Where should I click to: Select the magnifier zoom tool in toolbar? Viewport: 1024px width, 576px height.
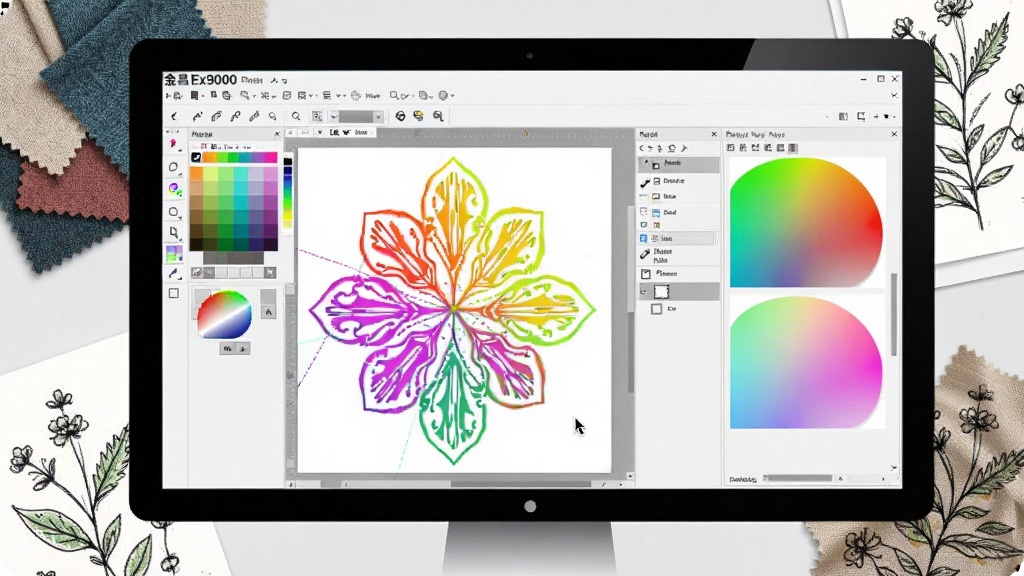point(296,116)
